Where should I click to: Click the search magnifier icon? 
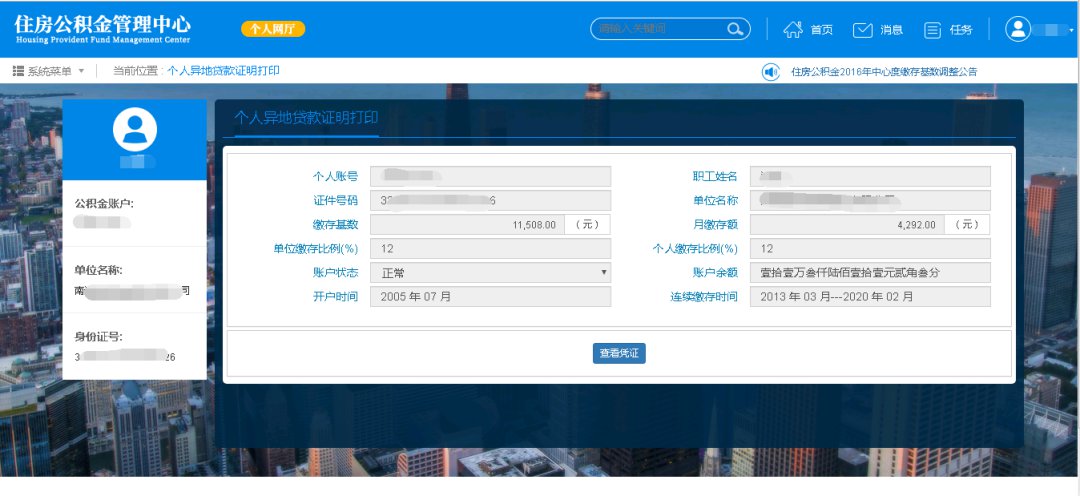tap(736, 29)
